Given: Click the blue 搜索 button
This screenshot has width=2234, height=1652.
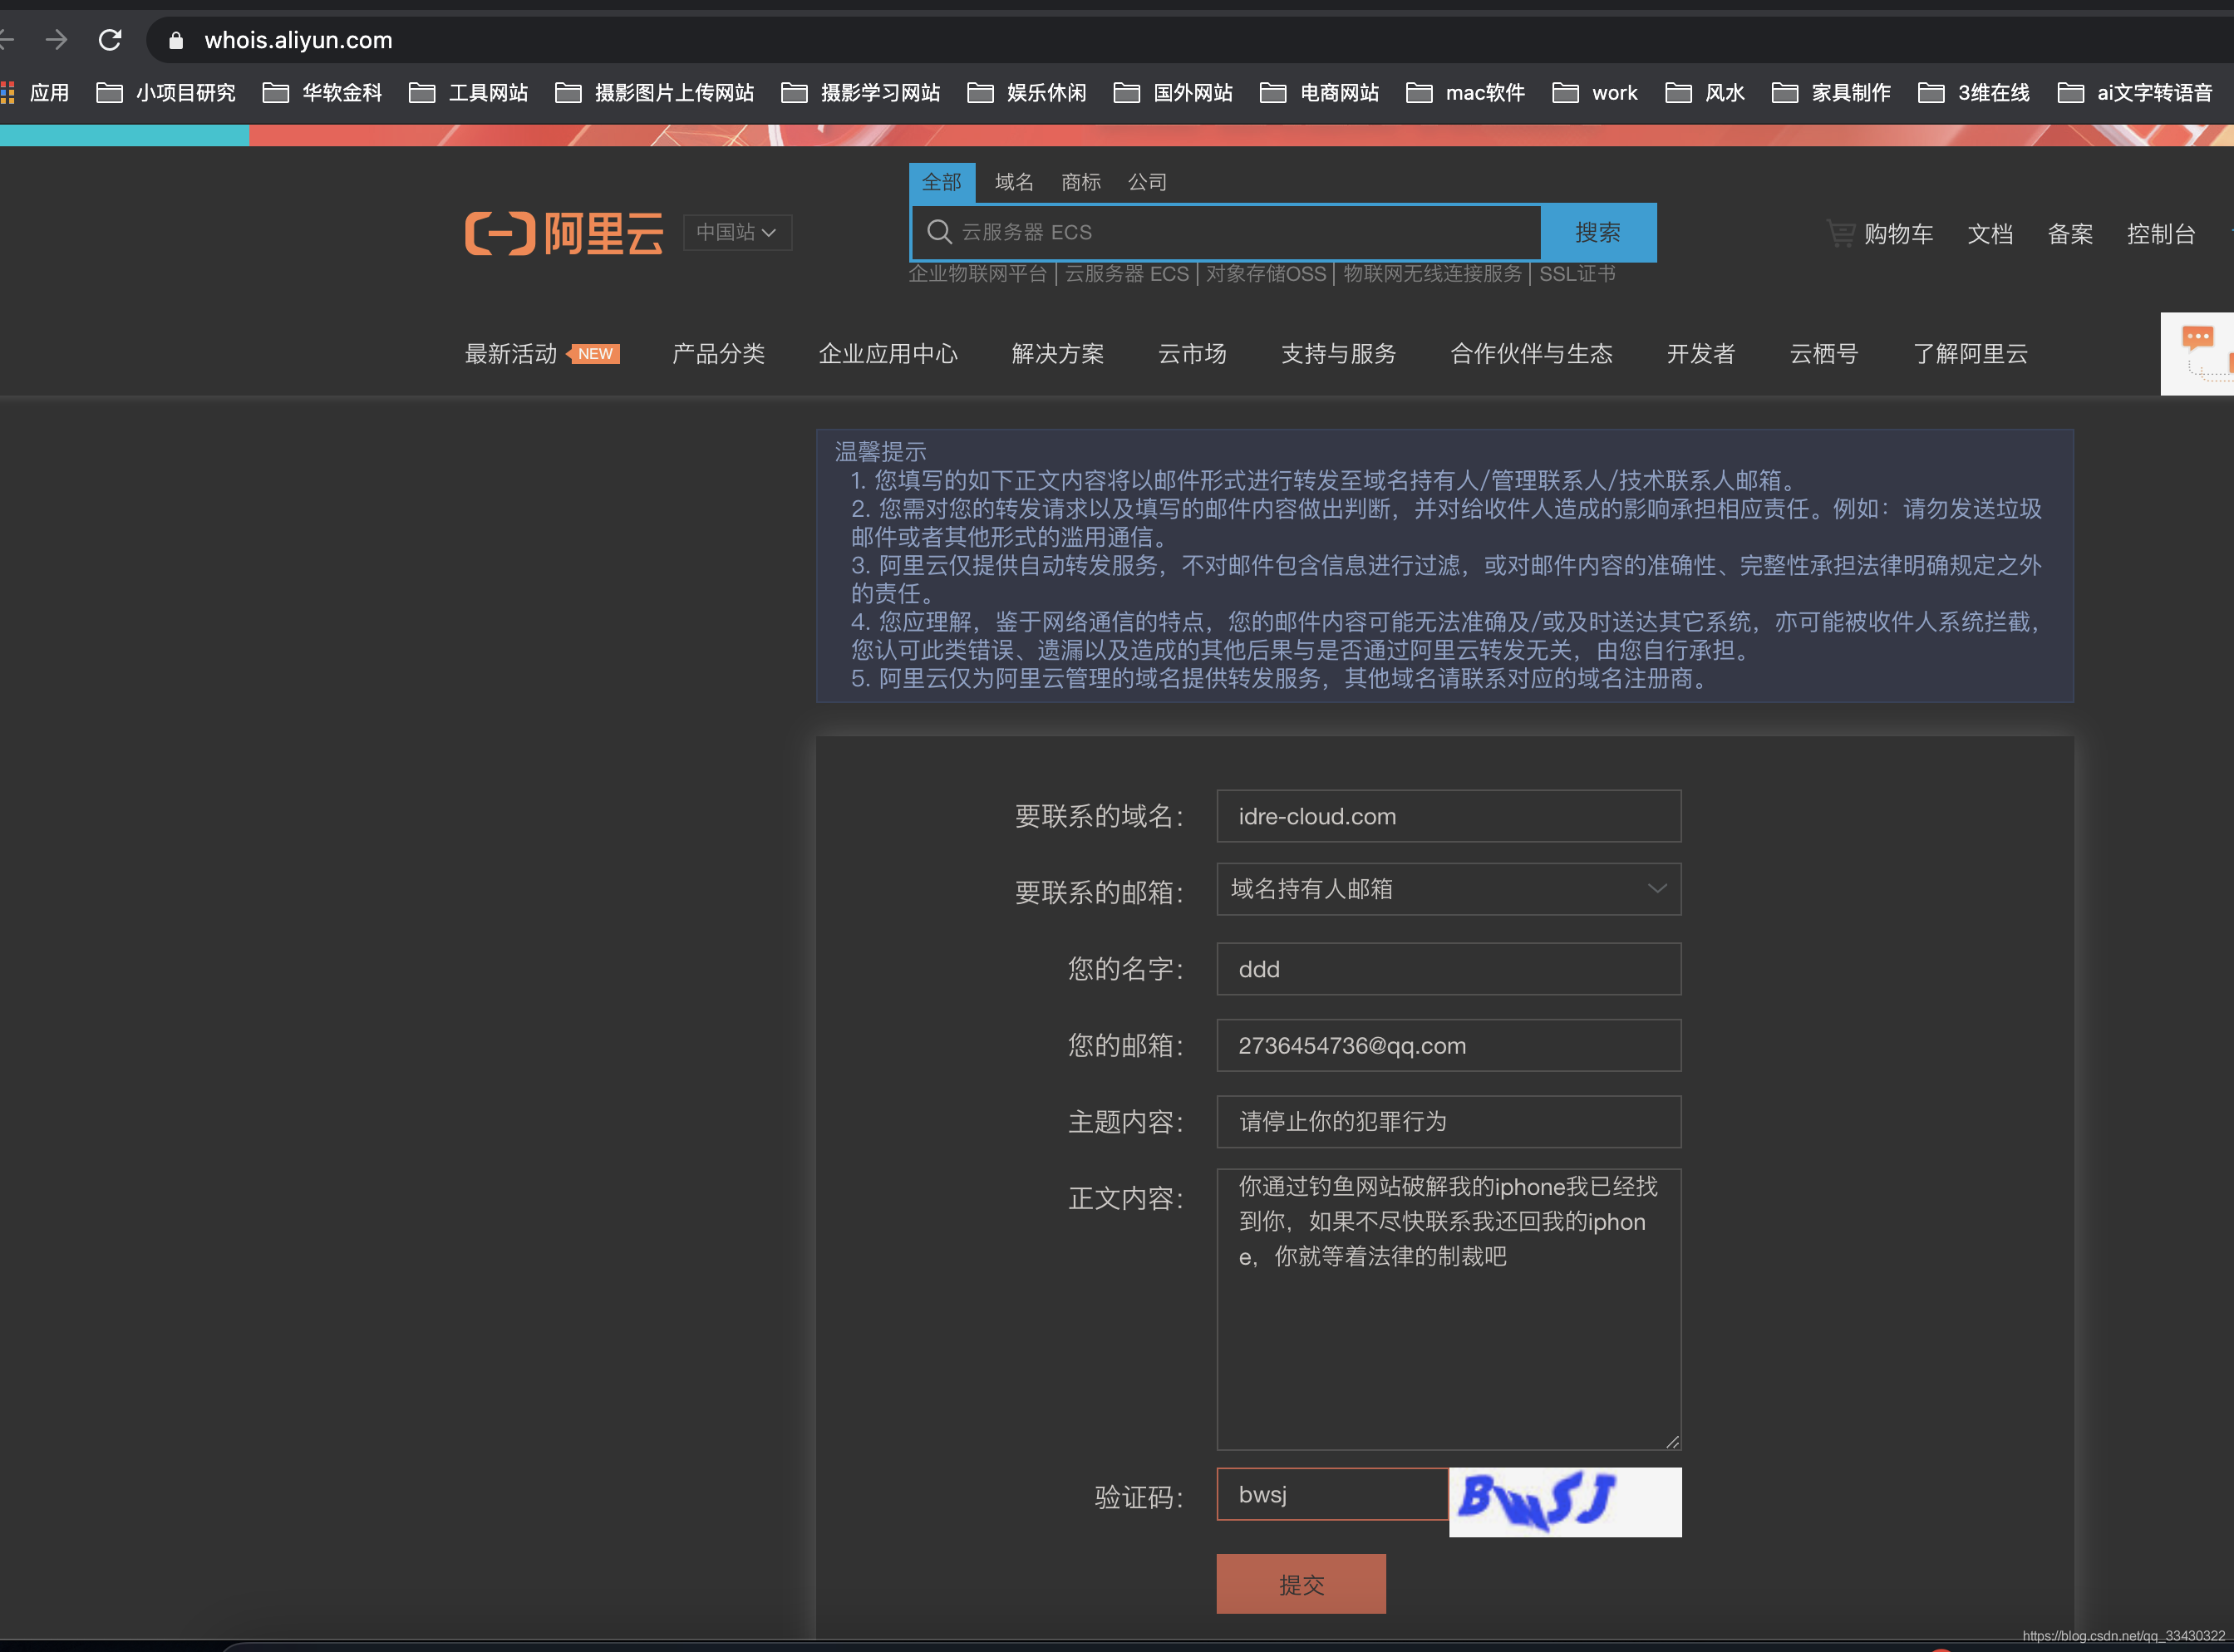Looking at the screenshot, I should click(x=1598, y=232).
